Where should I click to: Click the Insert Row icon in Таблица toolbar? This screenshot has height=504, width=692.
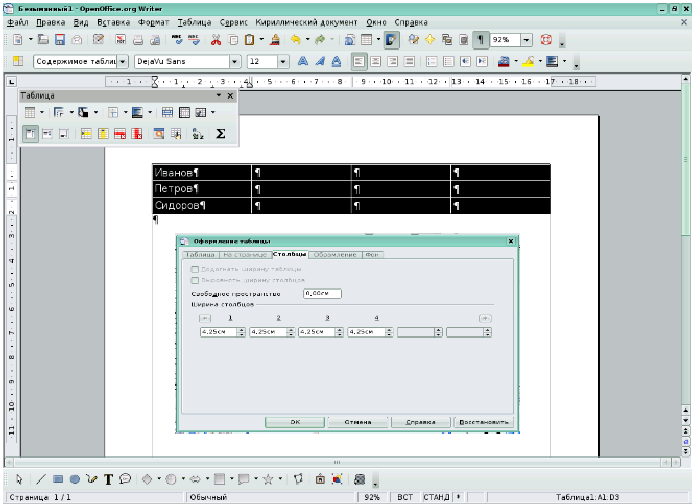(x=86, y=133)
